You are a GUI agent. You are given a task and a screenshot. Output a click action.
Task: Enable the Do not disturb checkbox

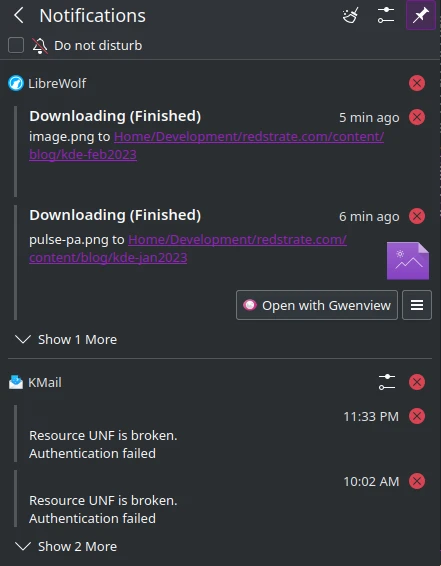point(16,45)
